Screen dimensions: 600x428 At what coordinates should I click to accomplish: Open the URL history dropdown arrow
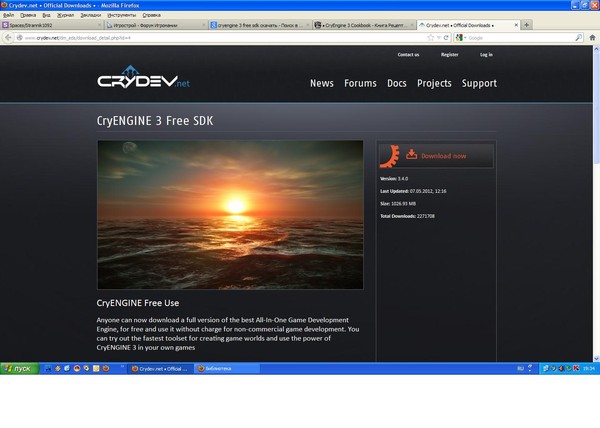click(x=439, y=37)
